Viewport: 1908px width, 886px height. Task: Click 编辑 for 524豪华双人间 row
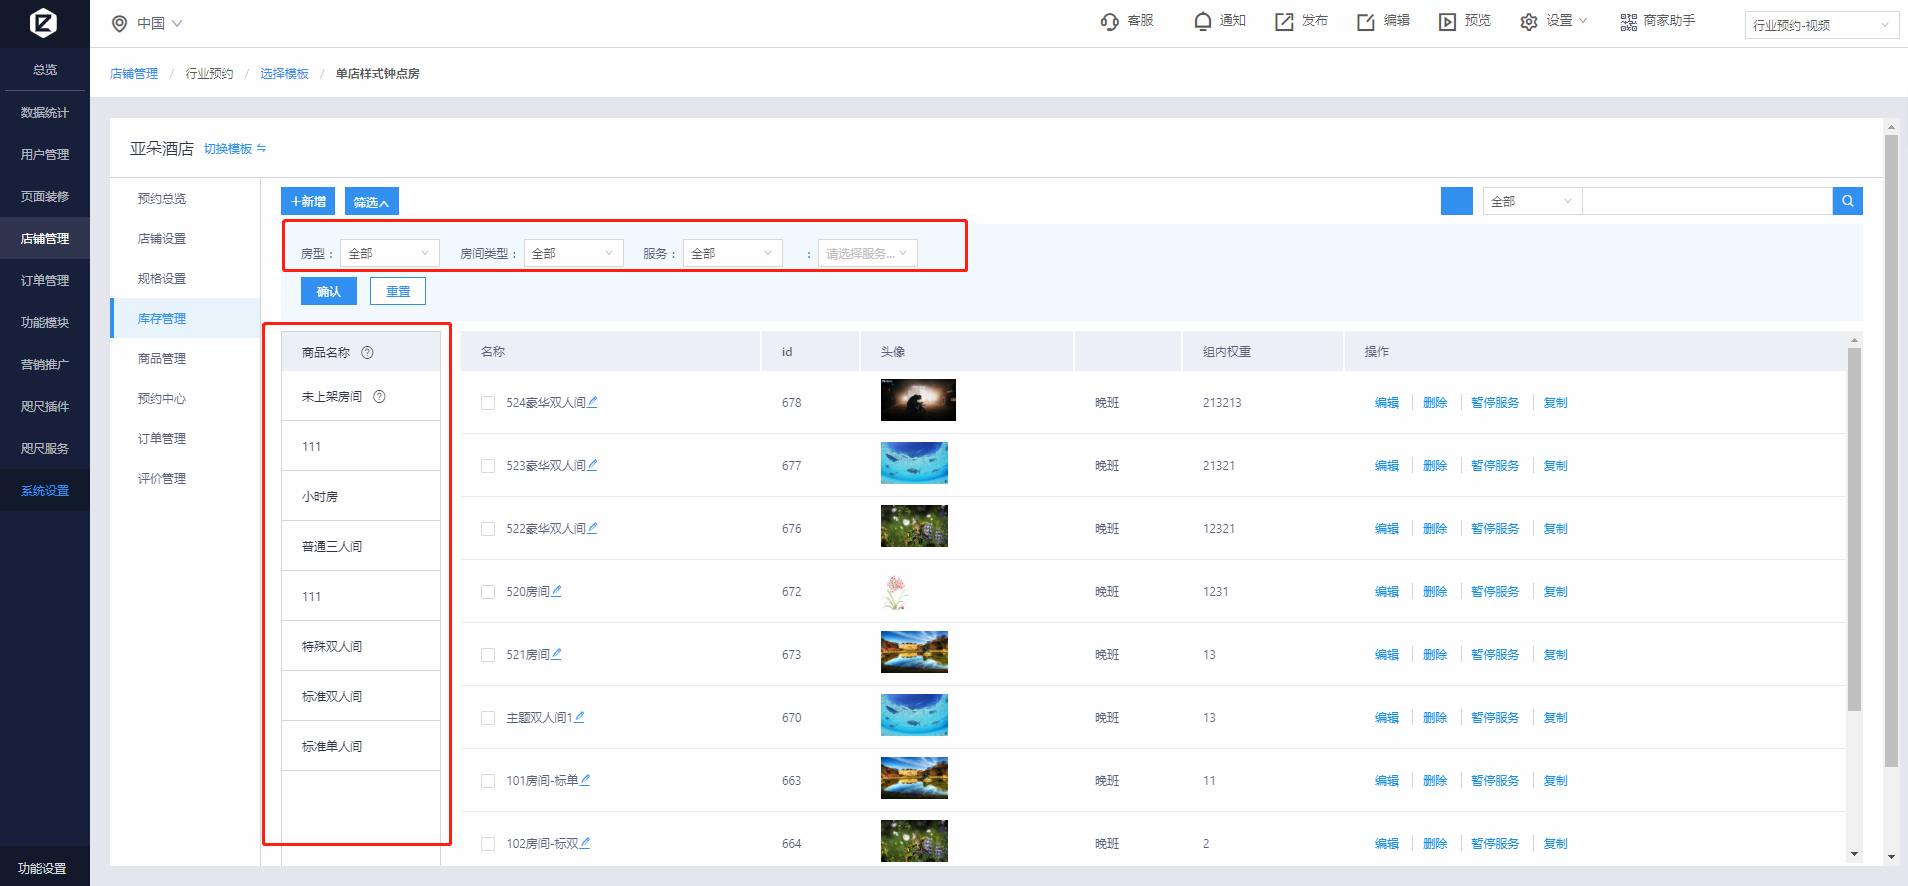(1387, 403)
